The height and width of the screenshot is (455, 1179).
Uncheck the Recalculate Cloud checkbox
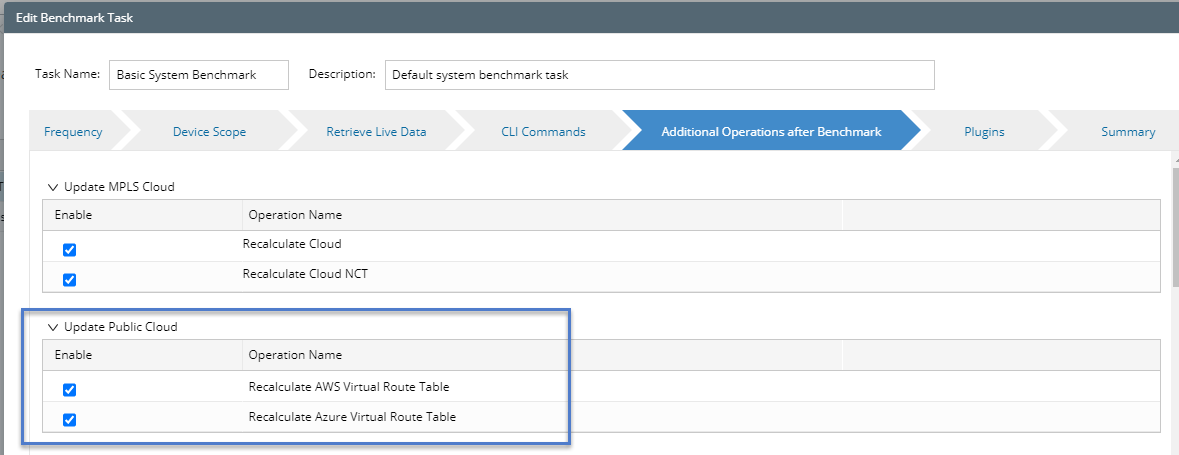coord(70,250)
